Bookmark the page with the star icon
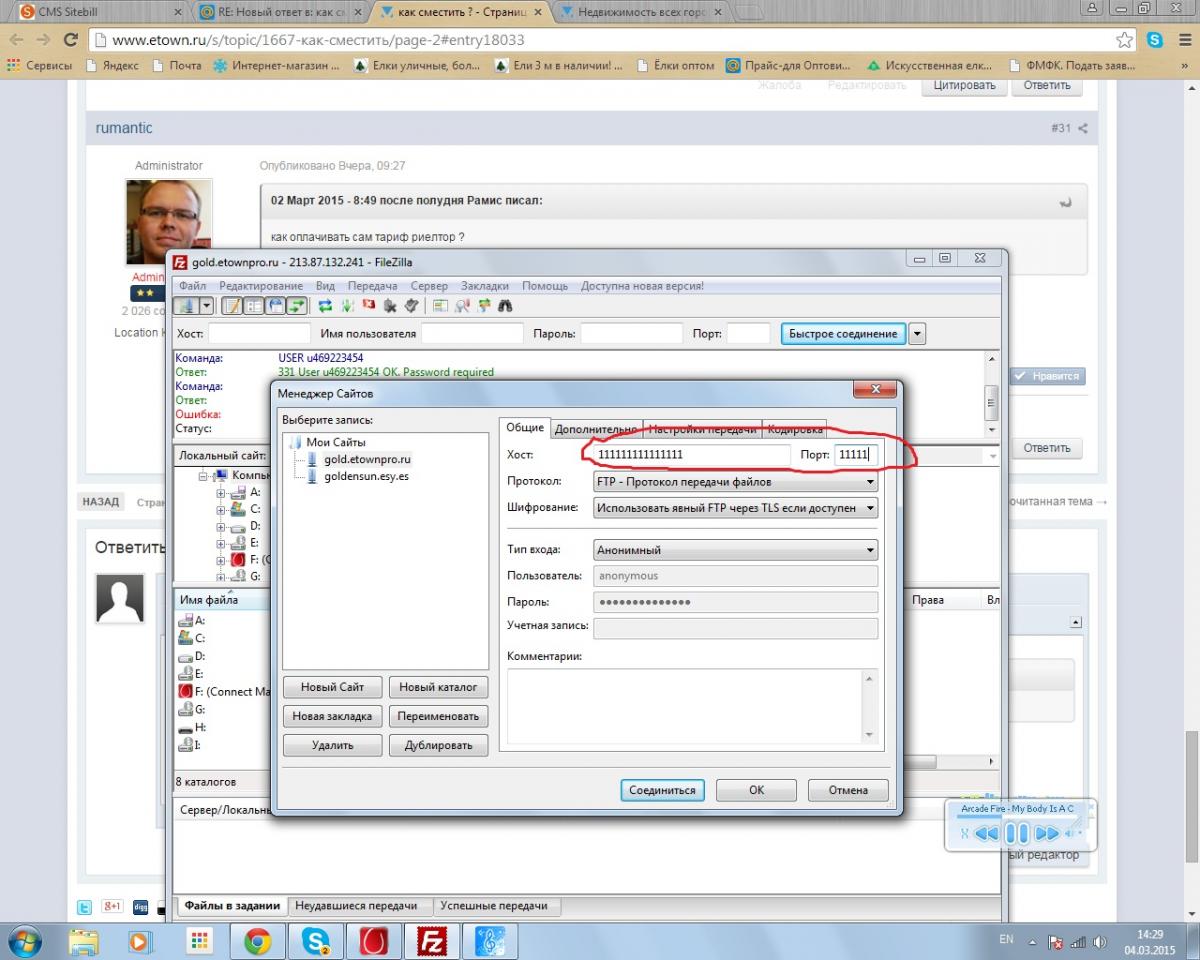 click(1125, 40)
